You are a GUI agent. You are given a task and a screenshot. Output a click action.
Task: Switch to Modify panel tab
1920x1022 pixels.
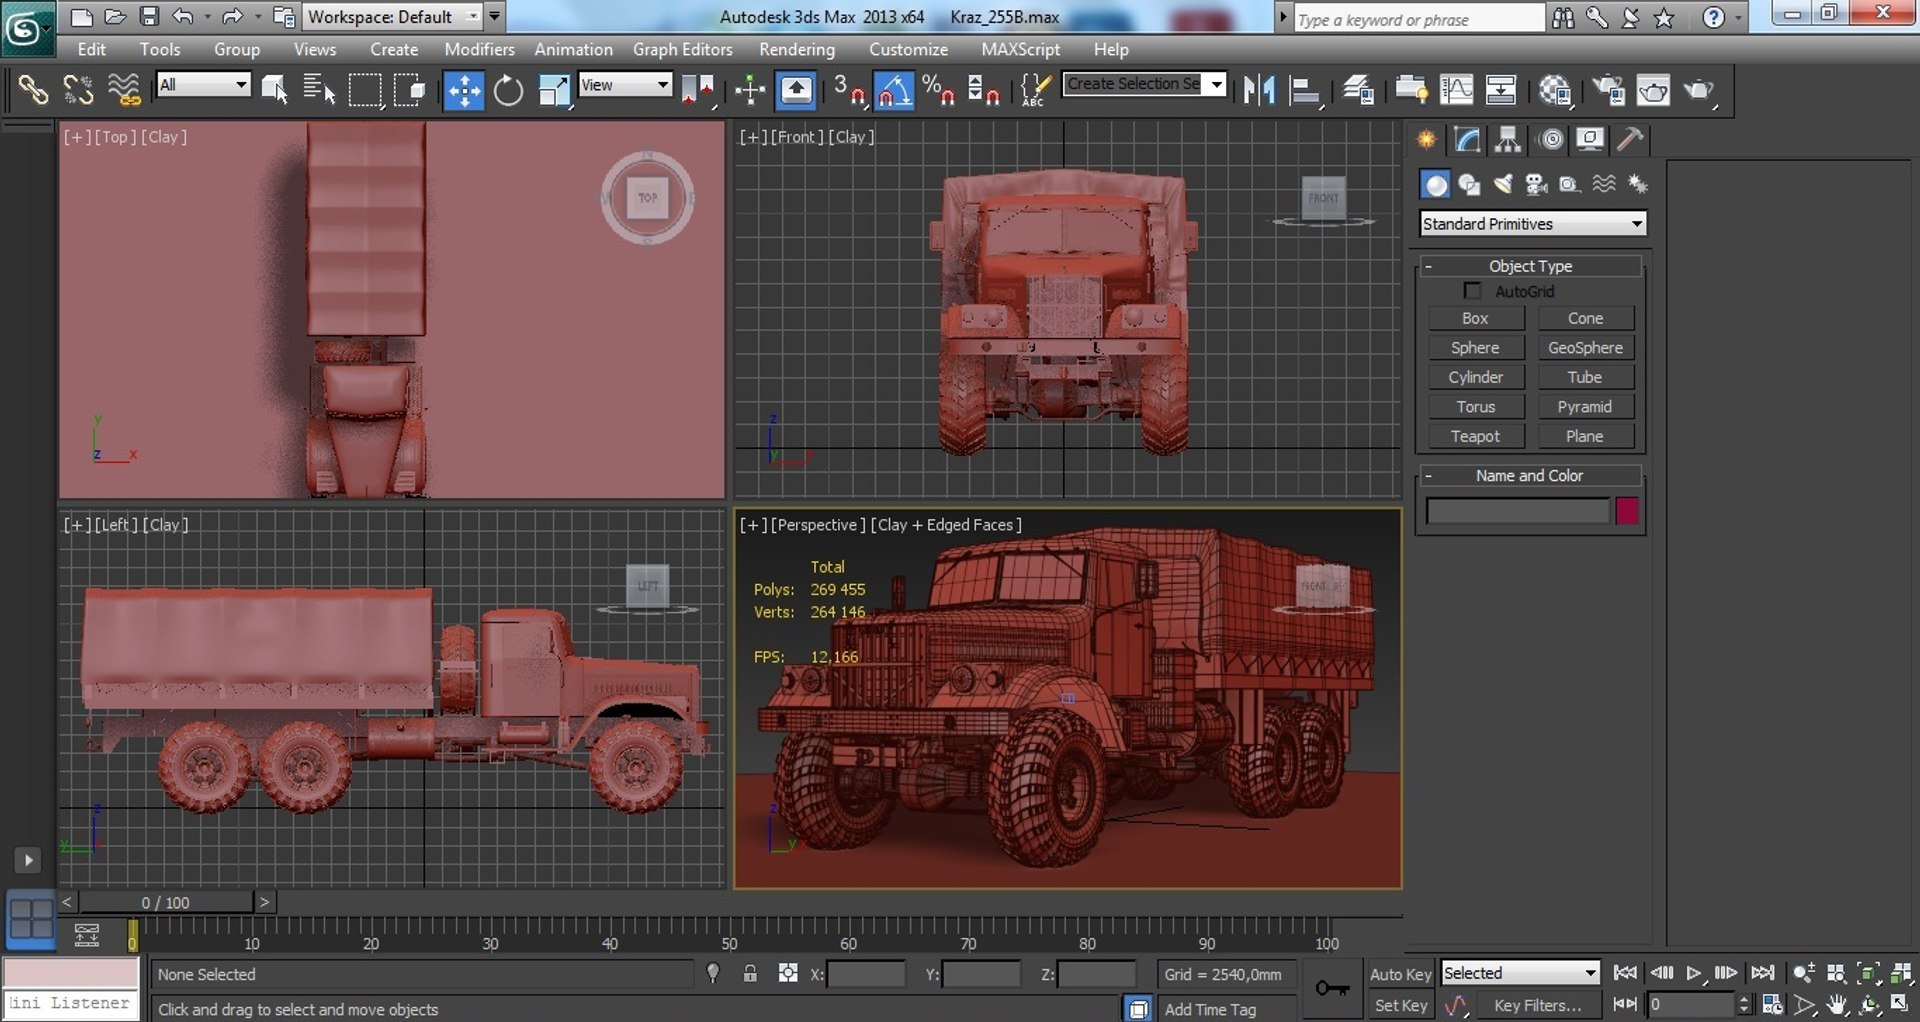pos(1468,139)
